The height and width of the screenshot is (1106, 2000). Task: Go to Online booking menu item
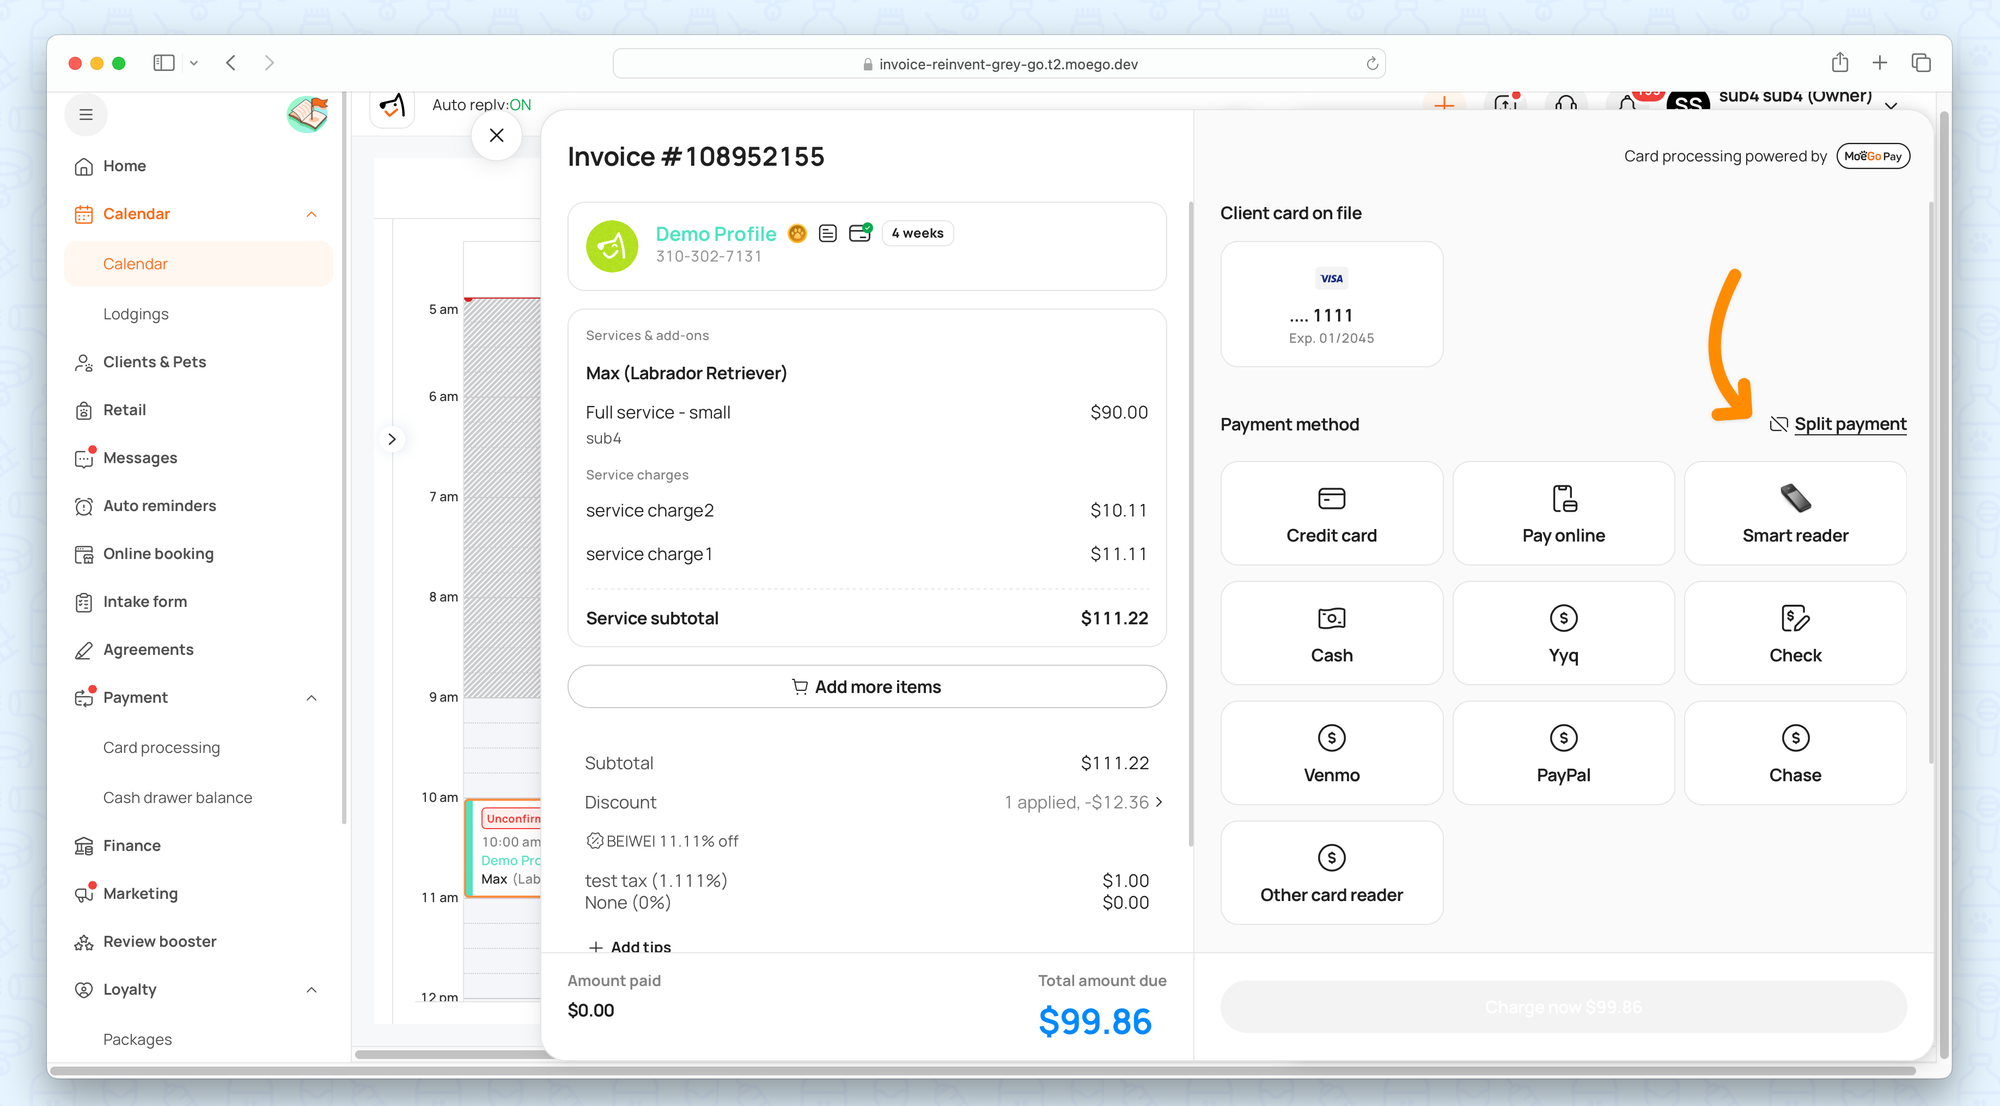(x=158, y=554)
